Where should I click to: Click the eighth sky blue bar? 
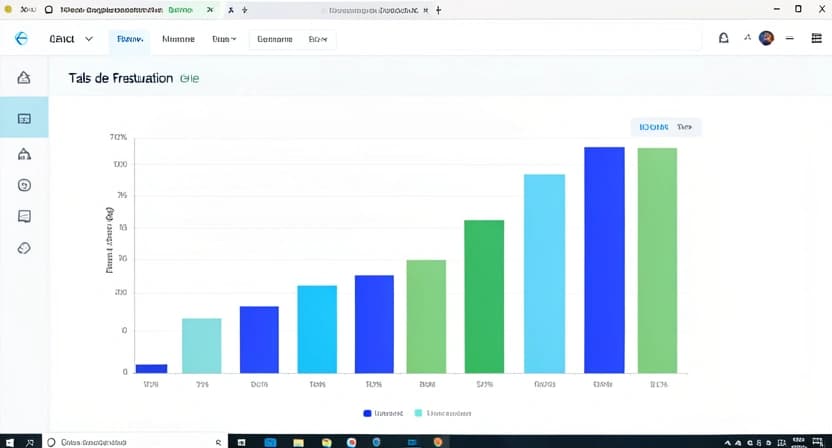(544, 273)
